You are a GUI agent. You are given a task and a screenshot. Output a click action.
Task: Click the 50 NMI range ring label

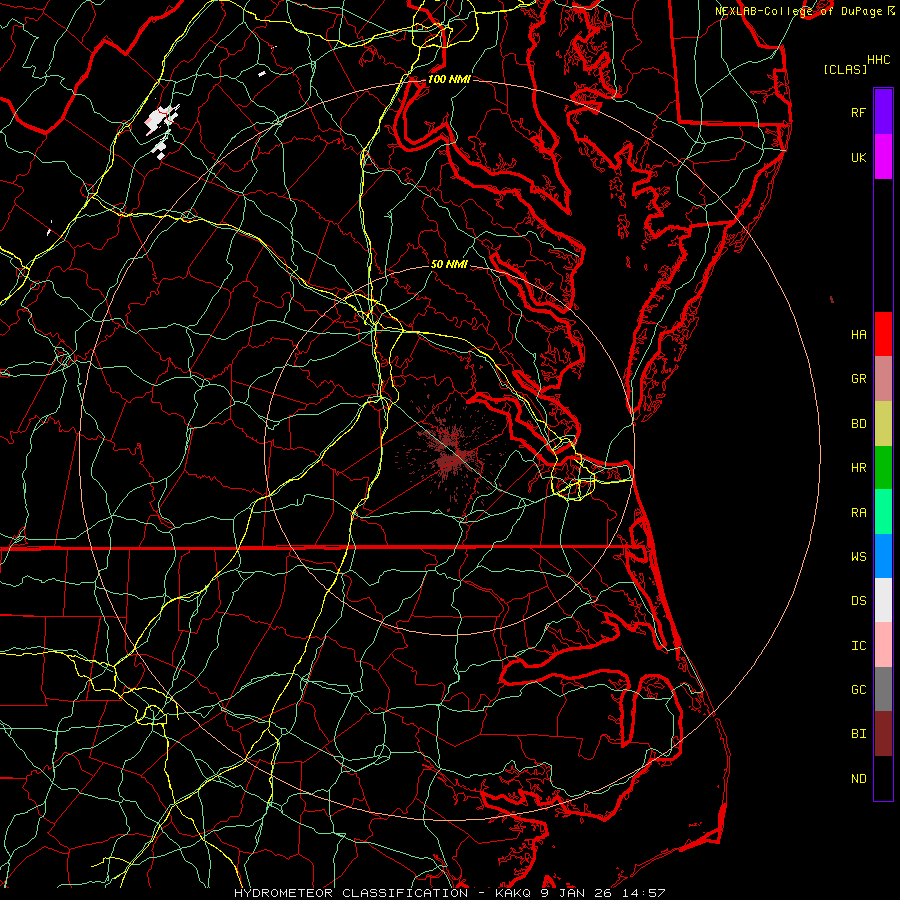pyautogui.click(x=449, y=264)
